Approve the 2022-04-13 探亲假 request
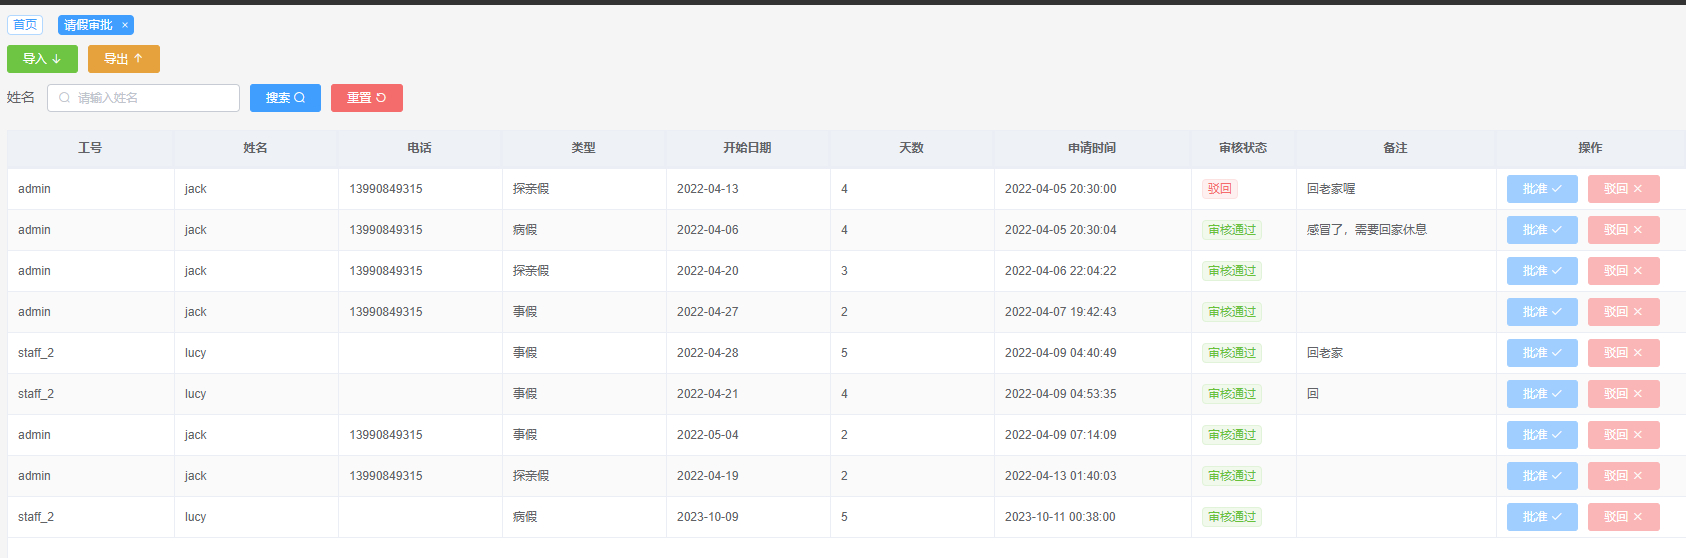 [x=1541, y=189]
